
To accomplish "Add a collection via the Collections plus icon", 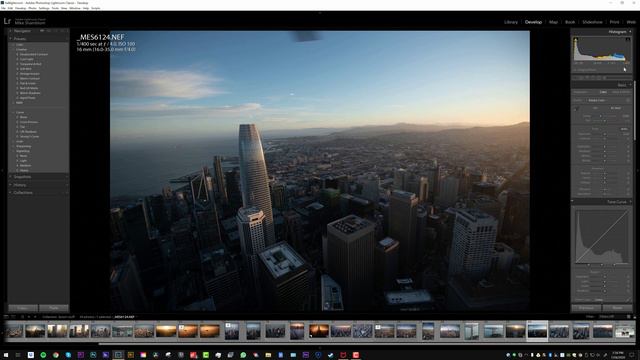I will (x=67, y=193).
